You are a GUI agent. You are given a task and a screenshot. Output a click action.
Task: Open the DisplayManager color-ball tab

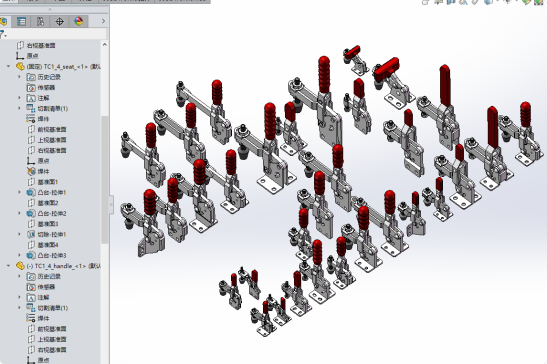click(x=79, y=22)
